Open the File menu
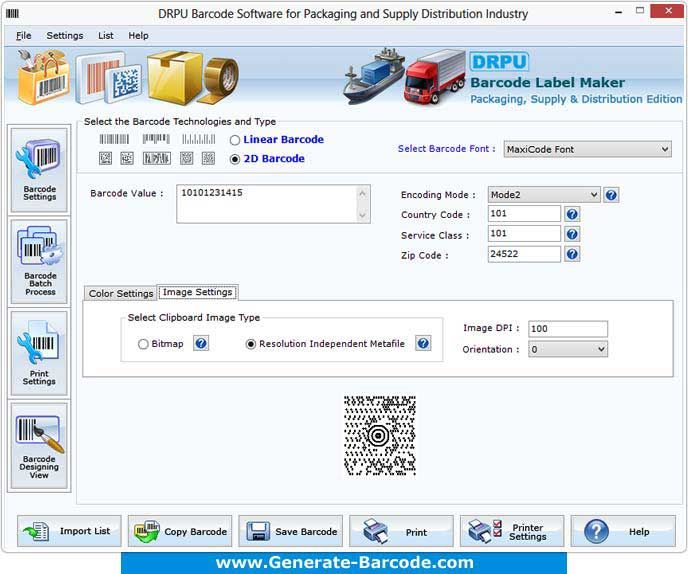Viewport: 688px width, 574px height. [x=24, y=36]
